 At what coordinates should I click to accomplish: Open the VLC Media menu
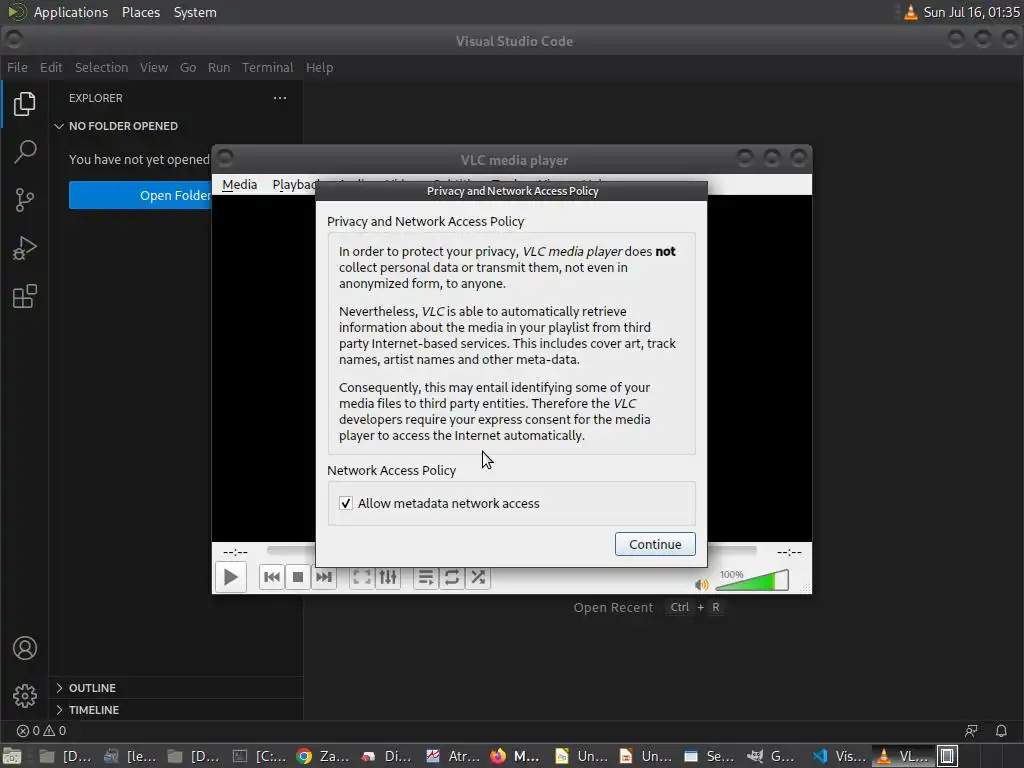pyautogui.click(x=239, y=185)
